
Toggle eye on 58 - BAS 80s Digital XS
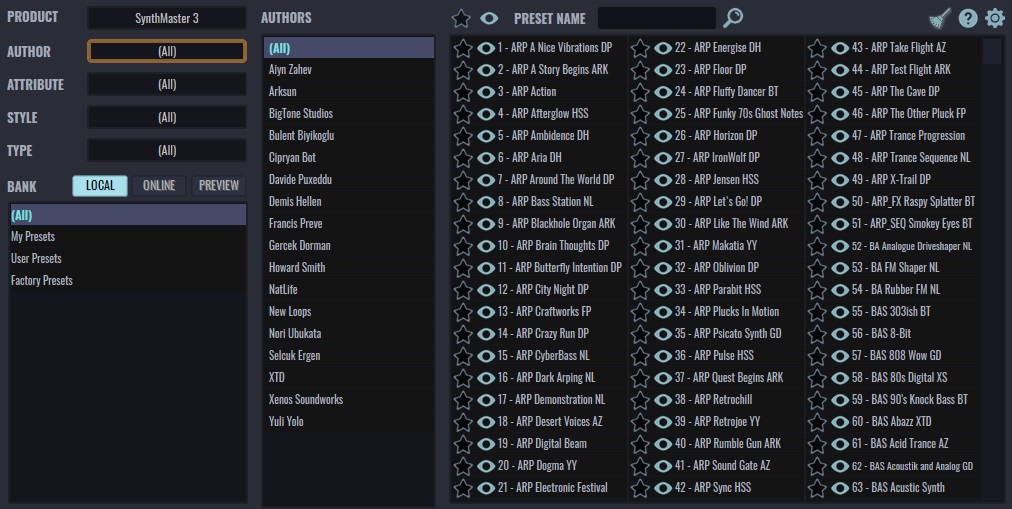tap(840, 378)
